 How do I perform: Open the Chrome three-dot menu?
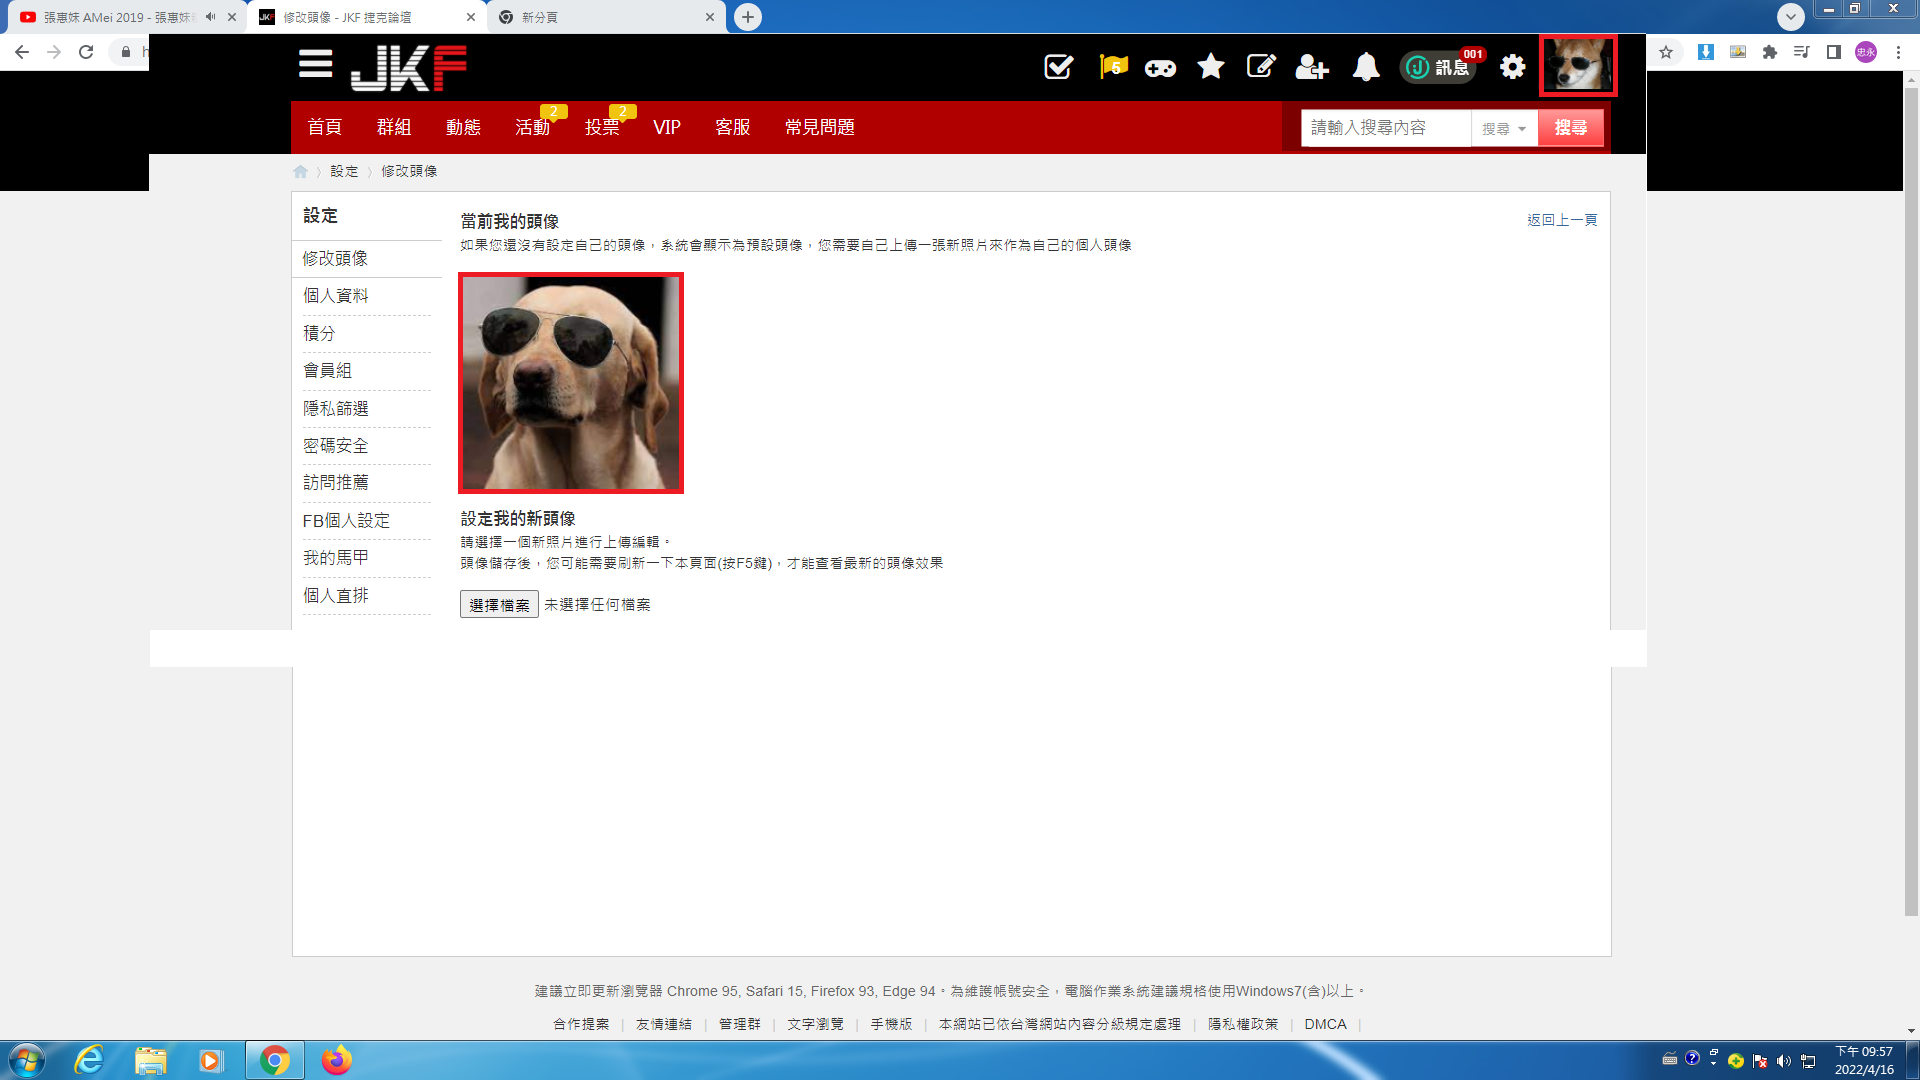click(x=1898, y=52)
